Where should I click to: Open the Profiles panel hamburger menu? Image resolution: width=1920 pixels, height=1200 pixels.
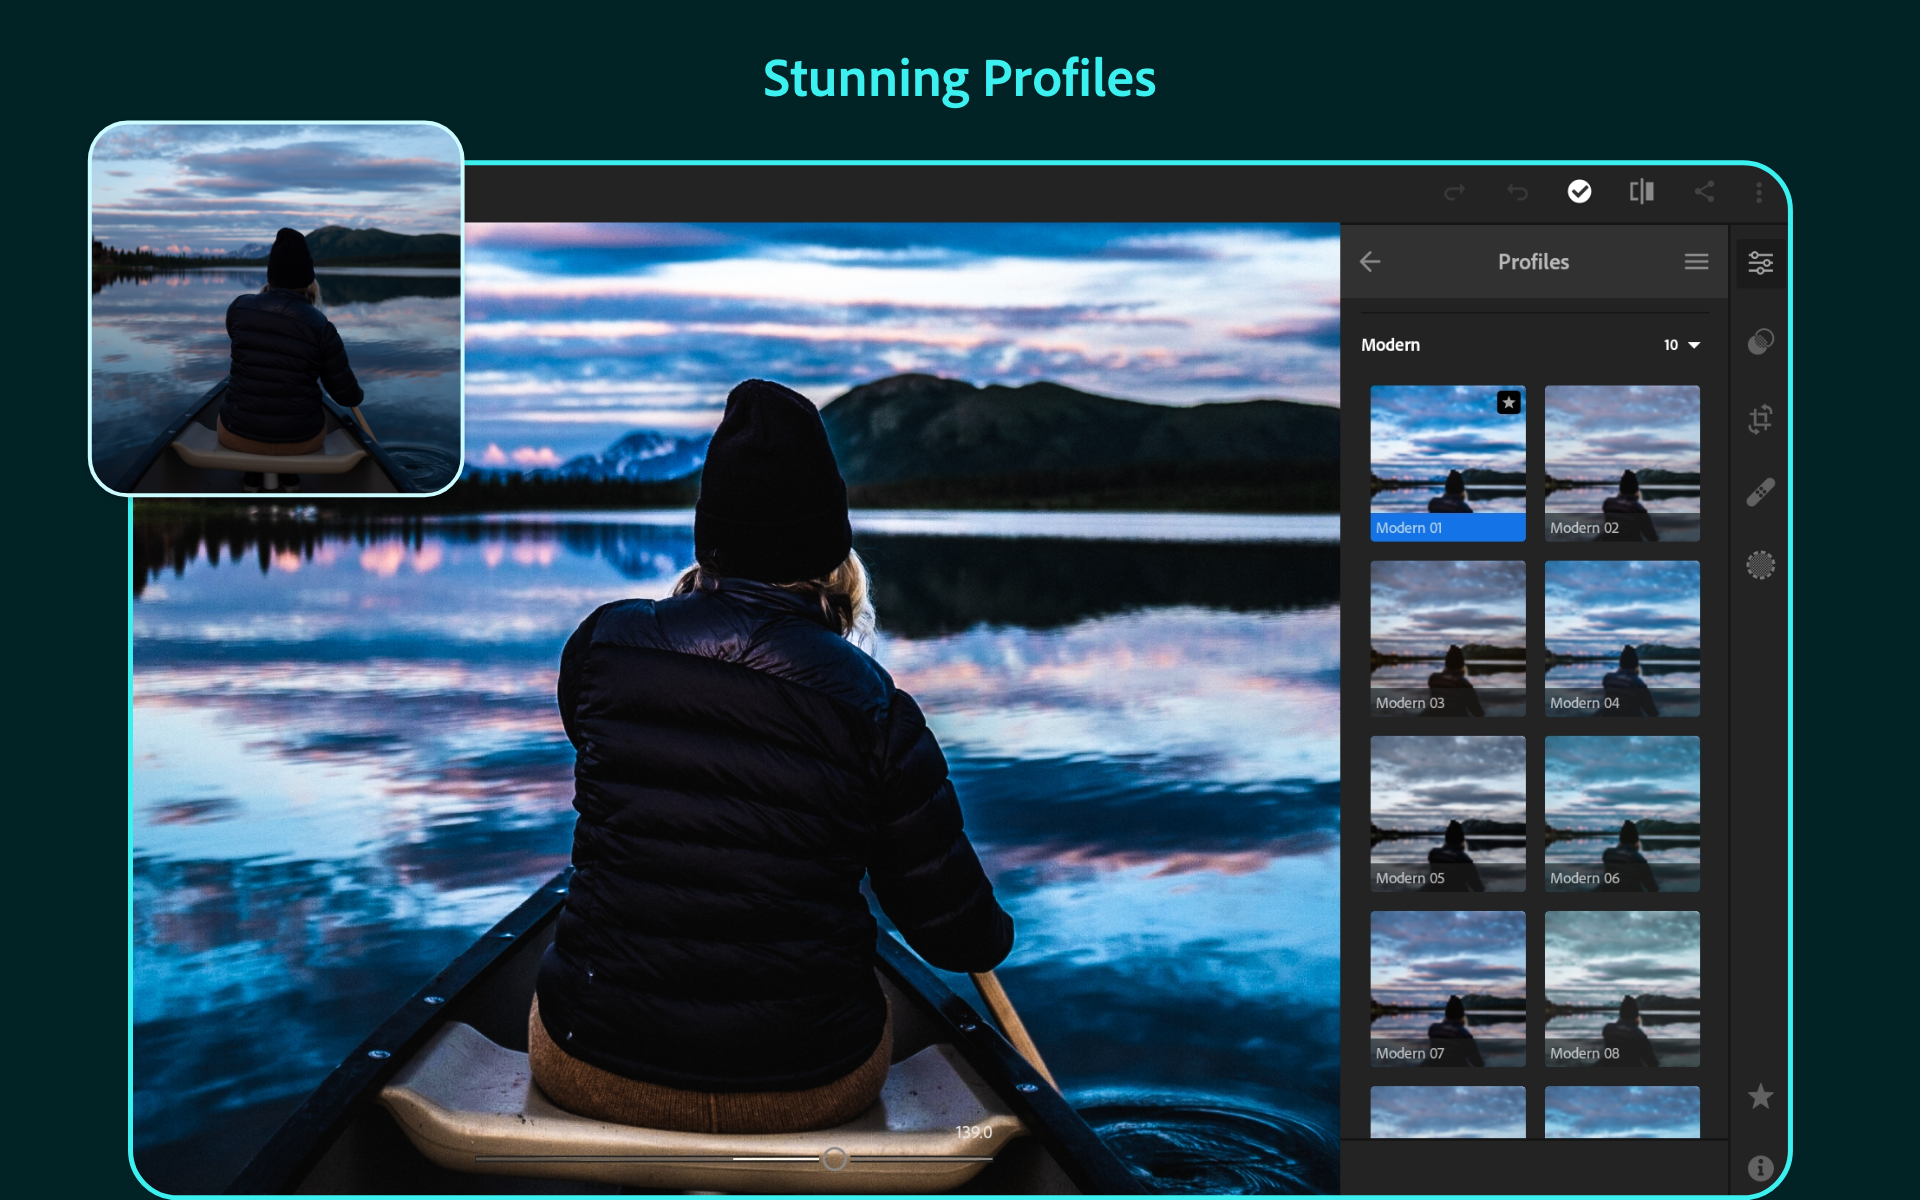(x=1696, y=261)
